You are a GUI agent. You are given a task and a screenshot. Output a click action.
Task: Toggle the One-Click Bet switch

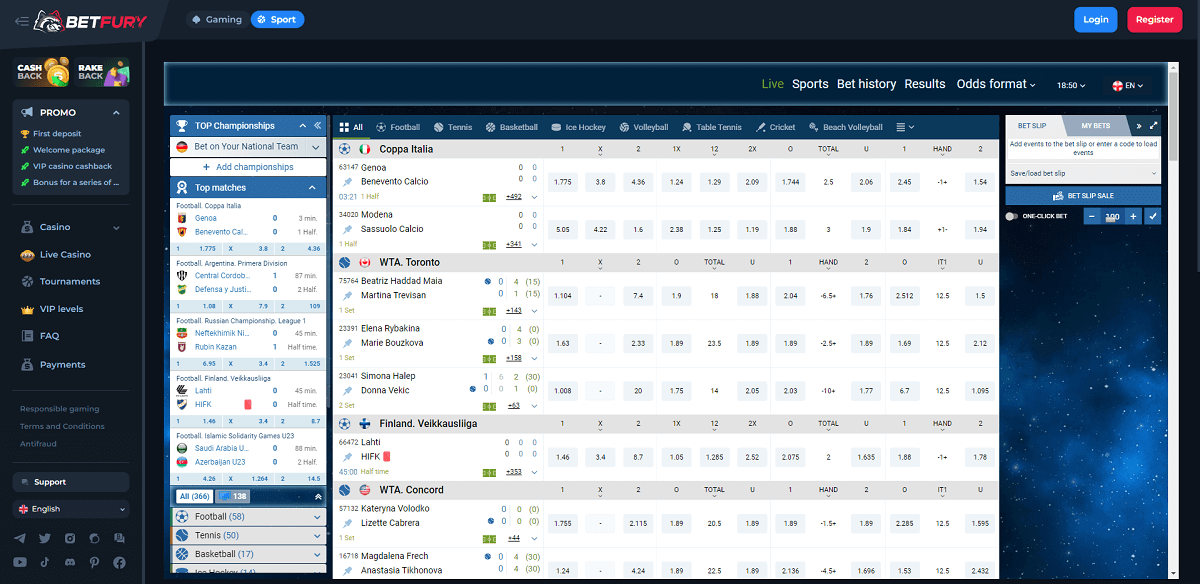pos(1012,216)
